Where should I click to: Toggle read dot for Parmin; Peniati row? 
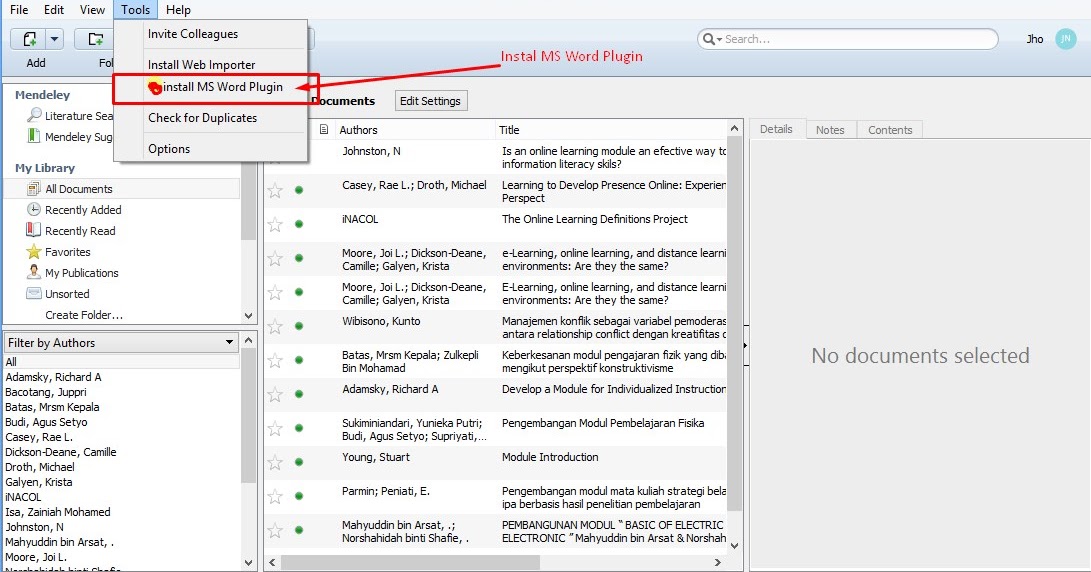(299, 496)
